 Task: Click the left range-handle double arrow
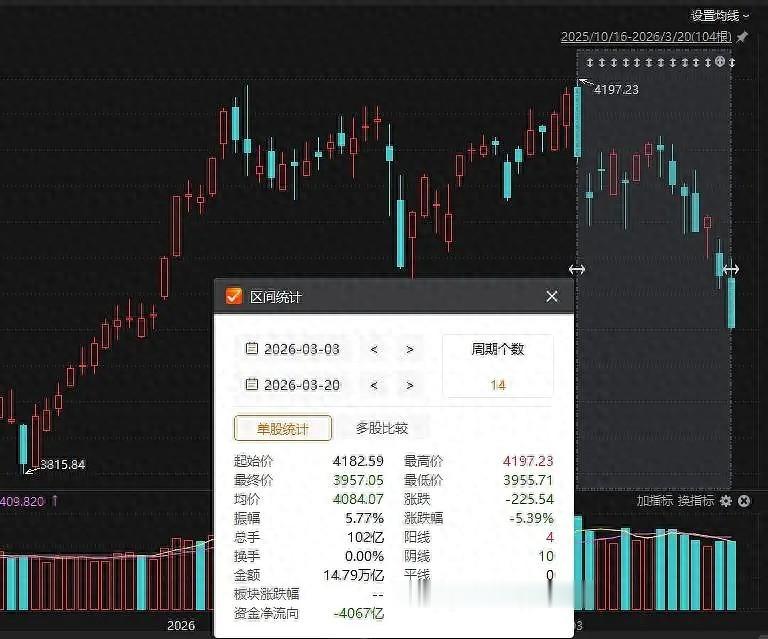point(576,269)
